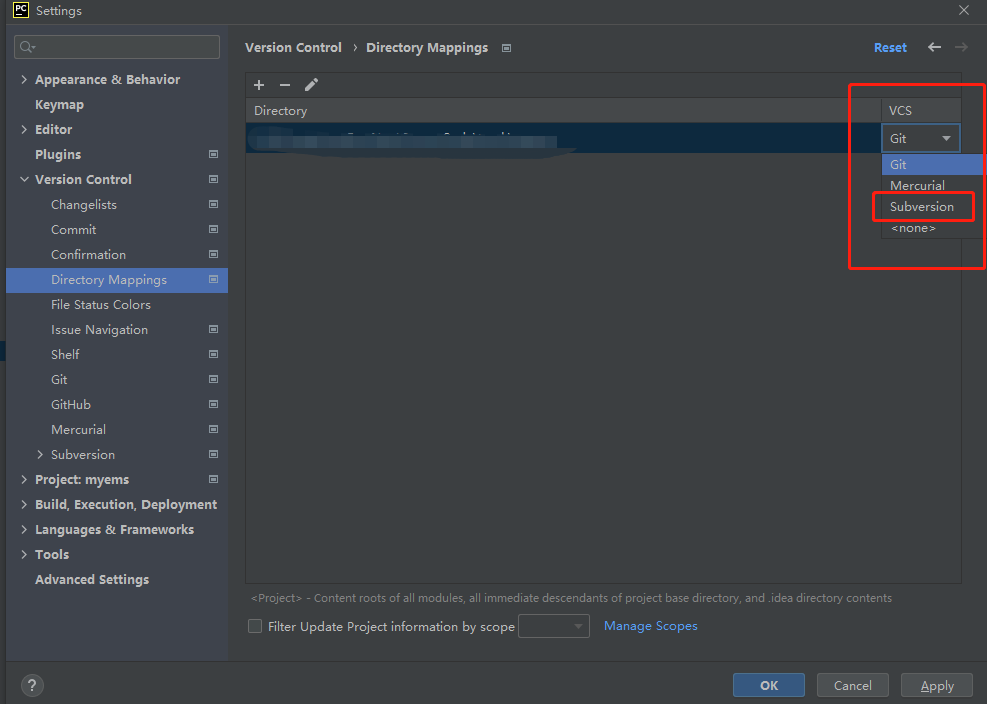The width and height of the screenshot is (987, 704).
Task: Expand Languages & Frameworks section
Action: pos(24,530)
